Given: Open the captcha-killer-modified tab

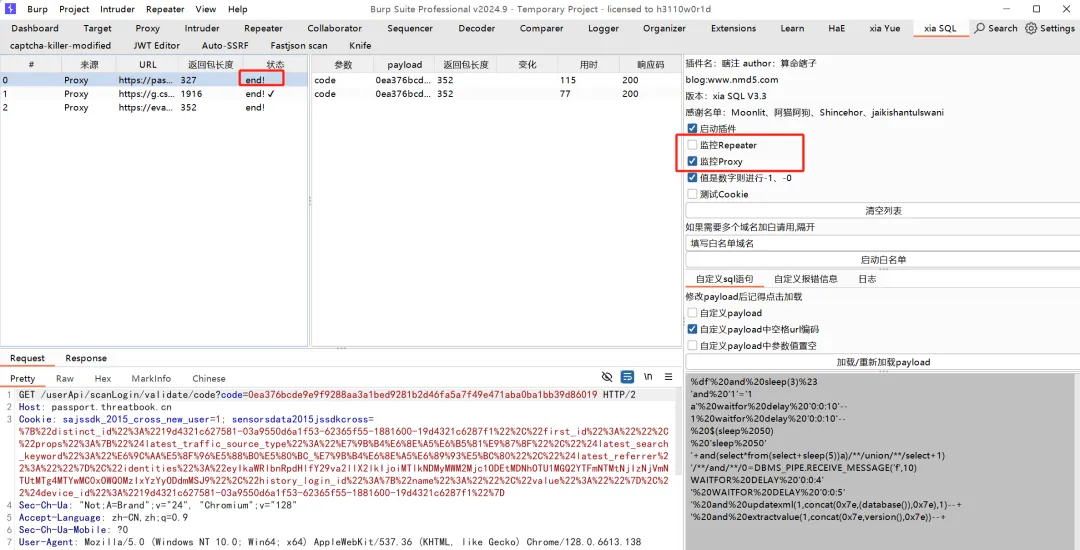Looking at the screenshot, I should click(x=60, y=45).
